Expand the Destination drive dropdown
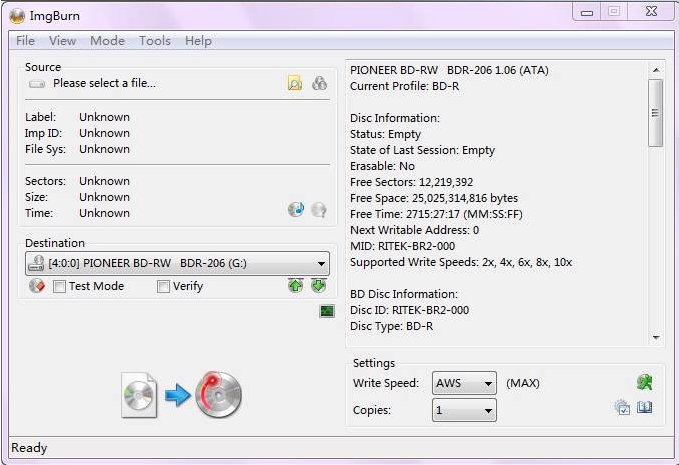 point(178,263)
